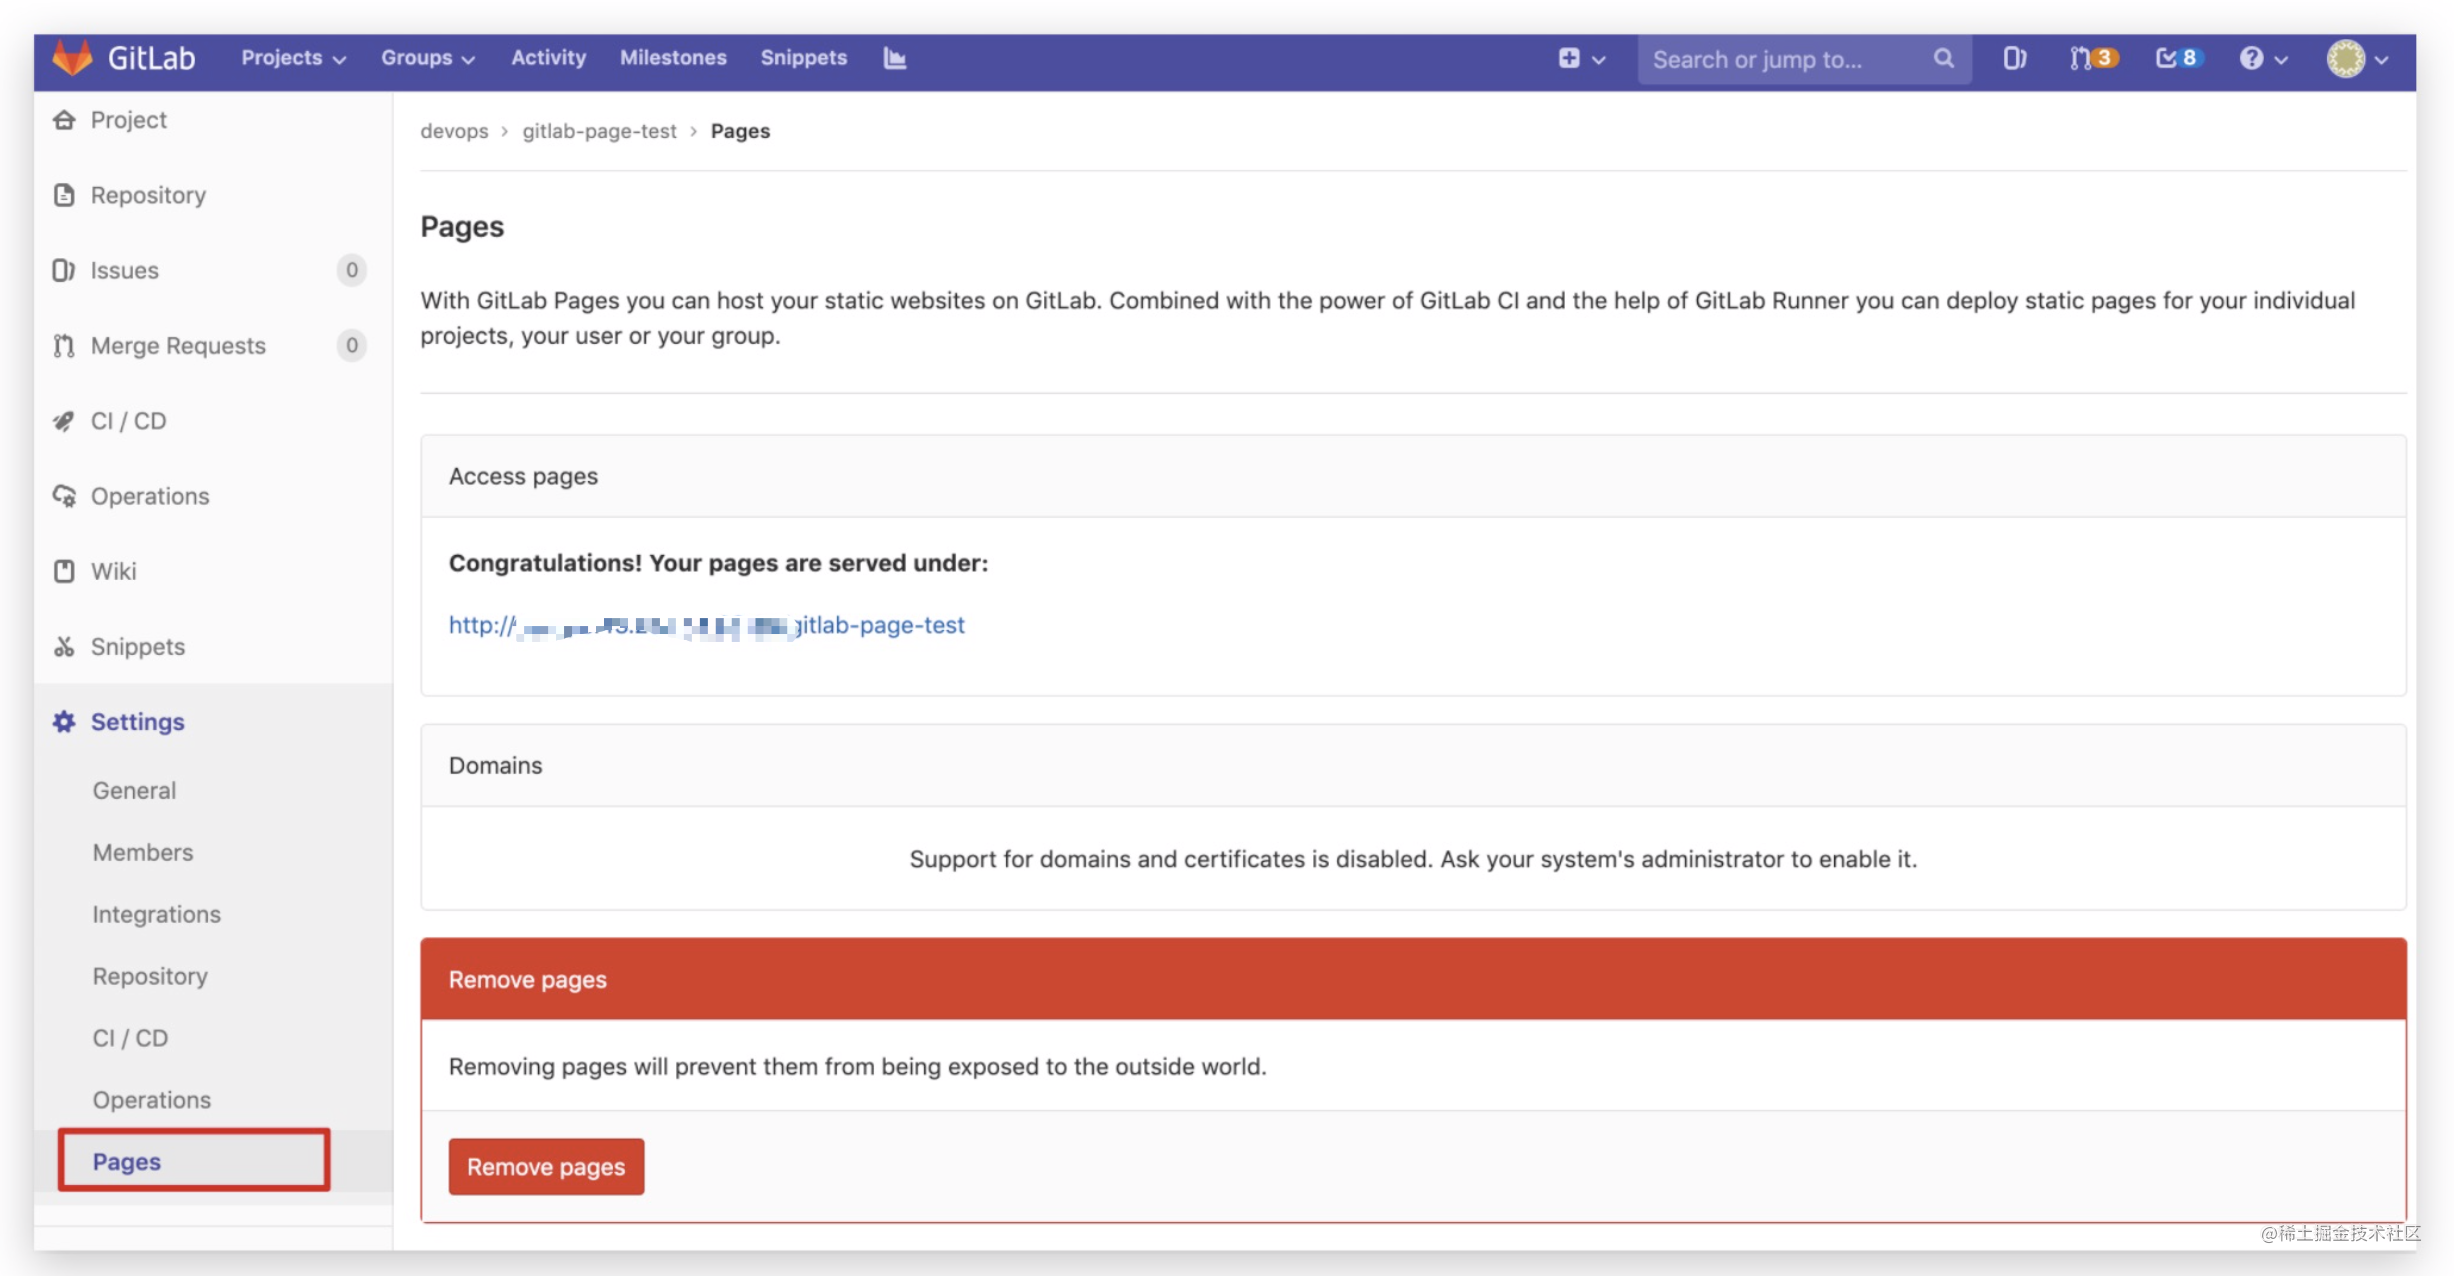Image resolution: width=2454 pixels, height=1276 pixels.
Task: Open the user avatar menu
Action: pyautogui.click(x=2357, y=58)
